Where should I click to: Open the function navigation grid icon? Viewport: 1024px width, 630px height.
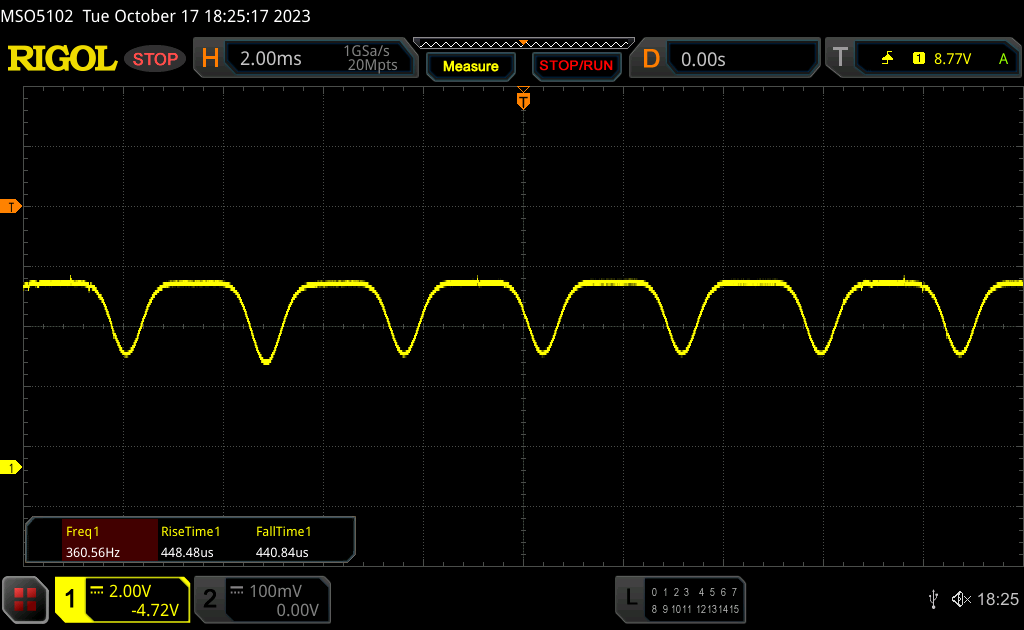pyautogui.click(x=25, y=599)
